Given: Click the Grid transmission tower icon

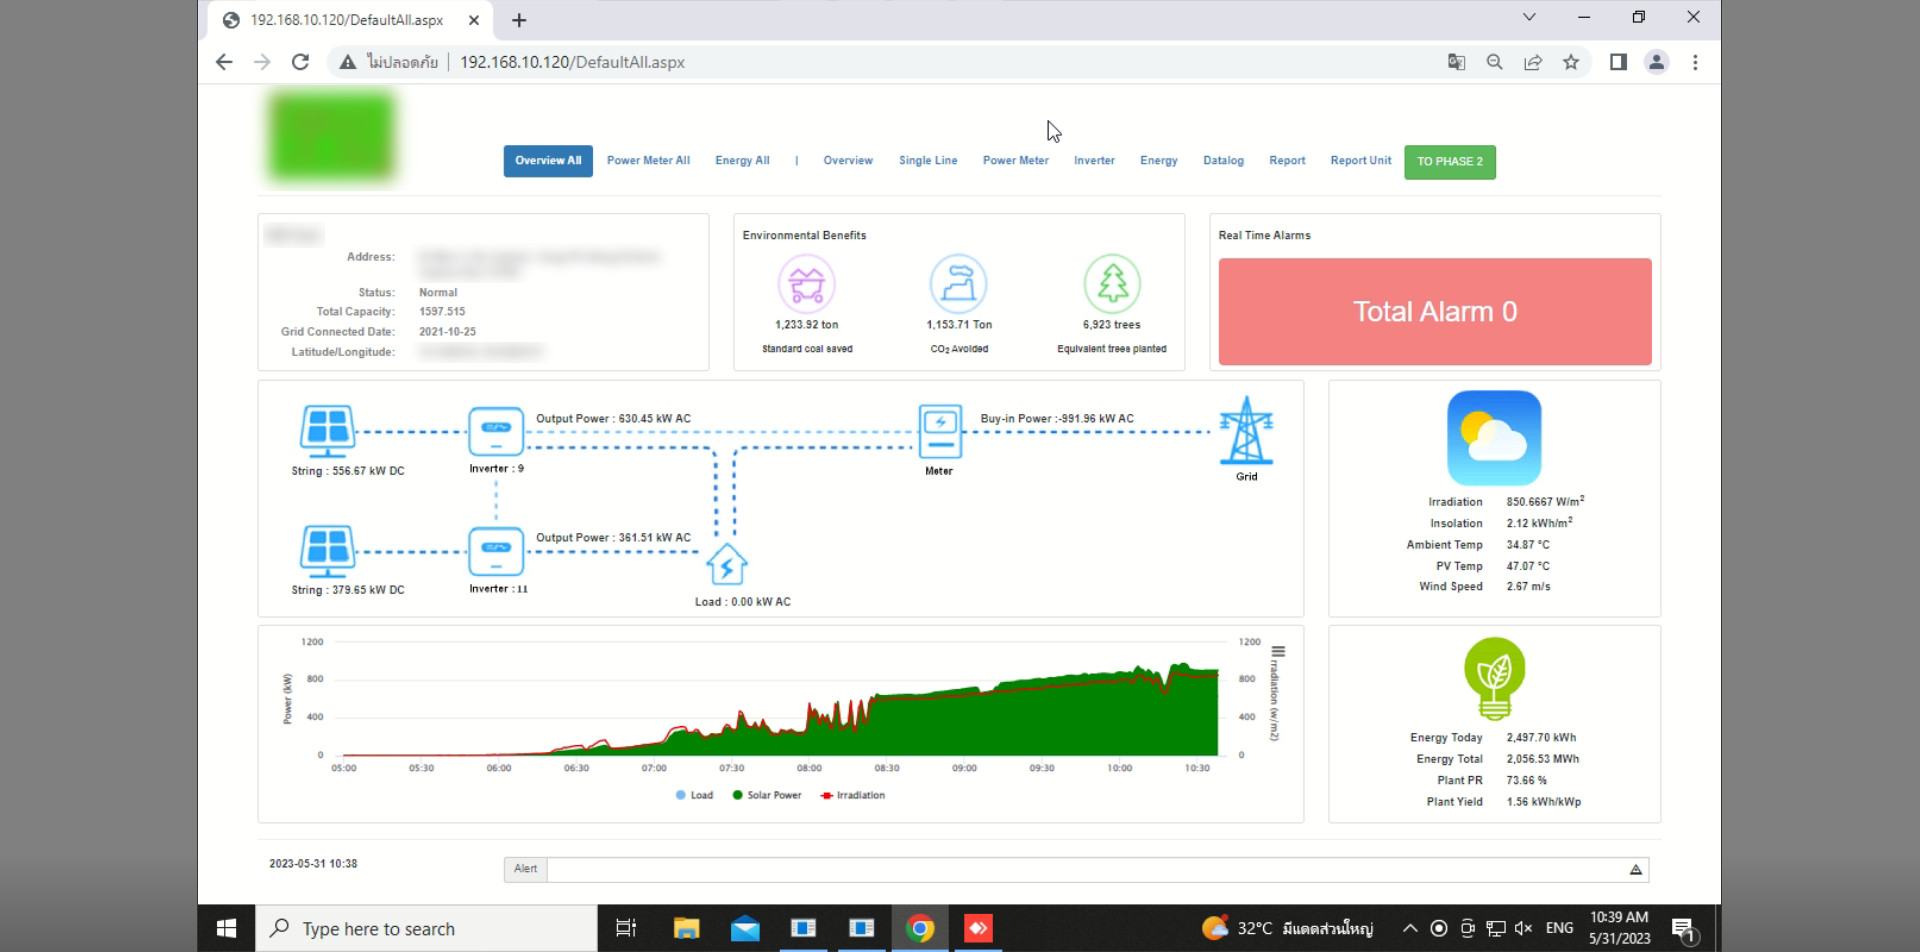Looking at the screenshot, I should tap(1246, 431).
